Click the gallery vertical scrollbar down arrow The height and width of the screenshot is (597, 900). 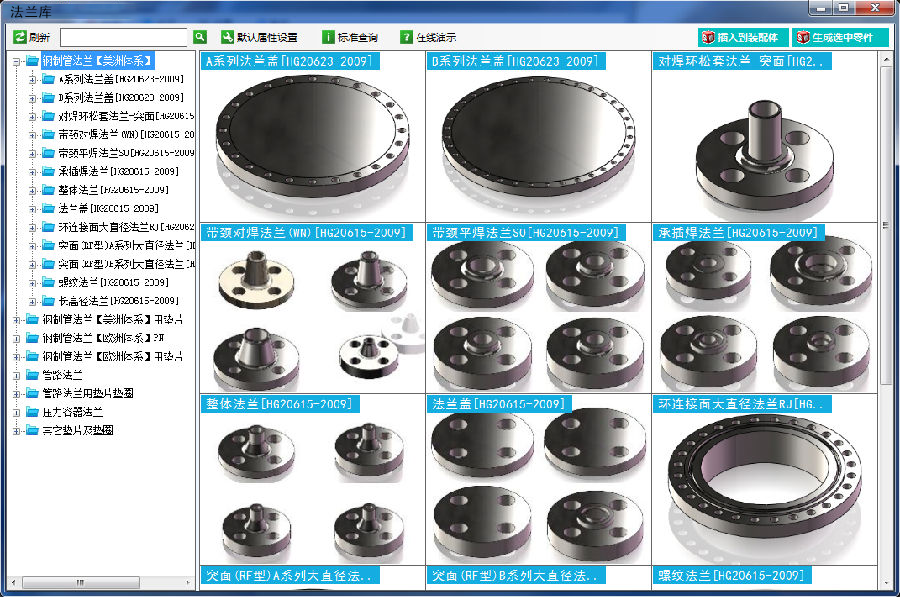pyautogui.click(x=886, y=584)
